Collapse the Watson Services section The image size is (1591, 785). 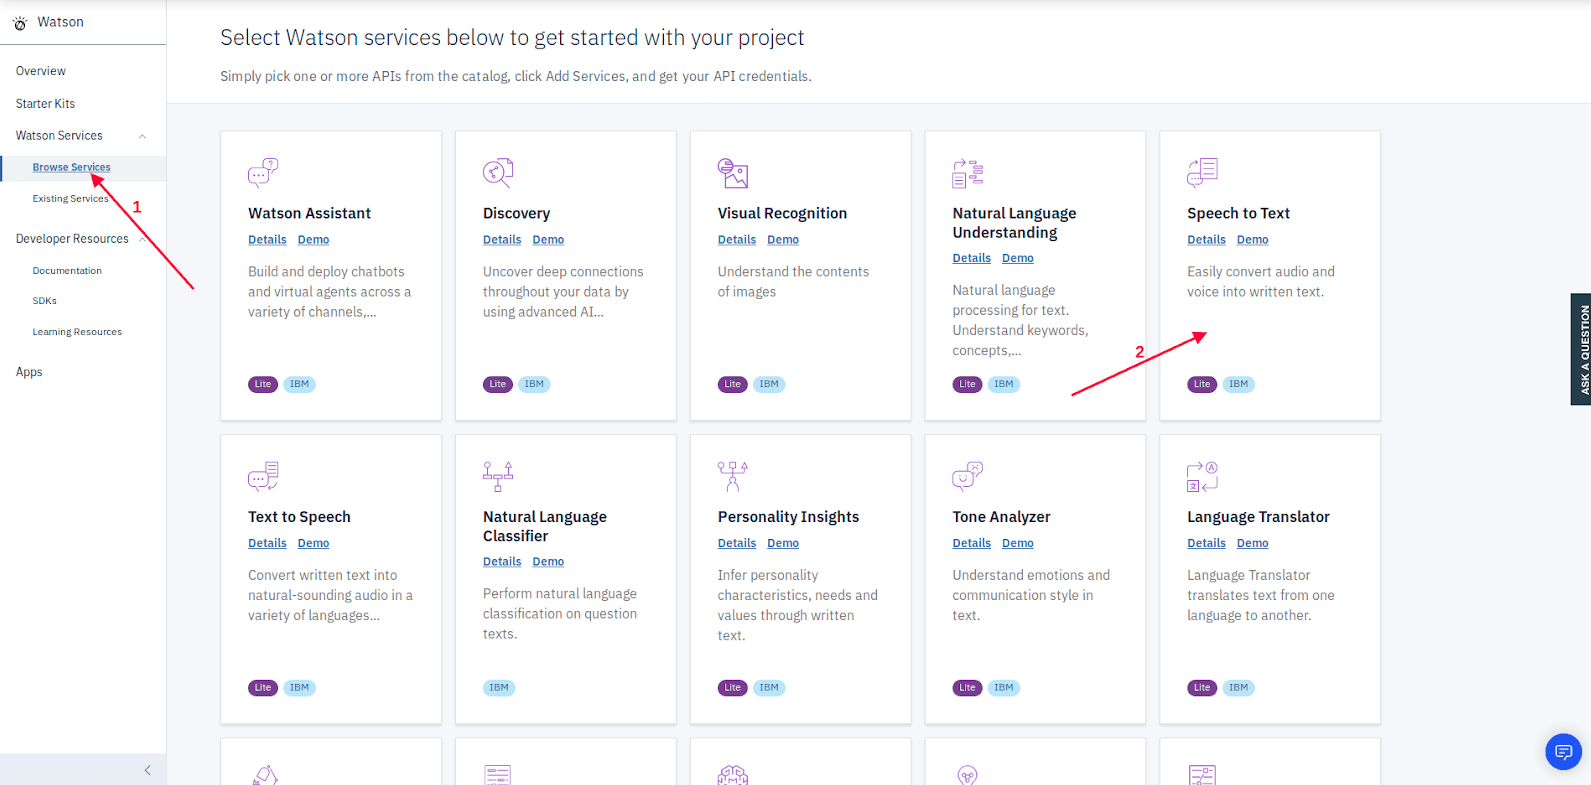point(142,136)
